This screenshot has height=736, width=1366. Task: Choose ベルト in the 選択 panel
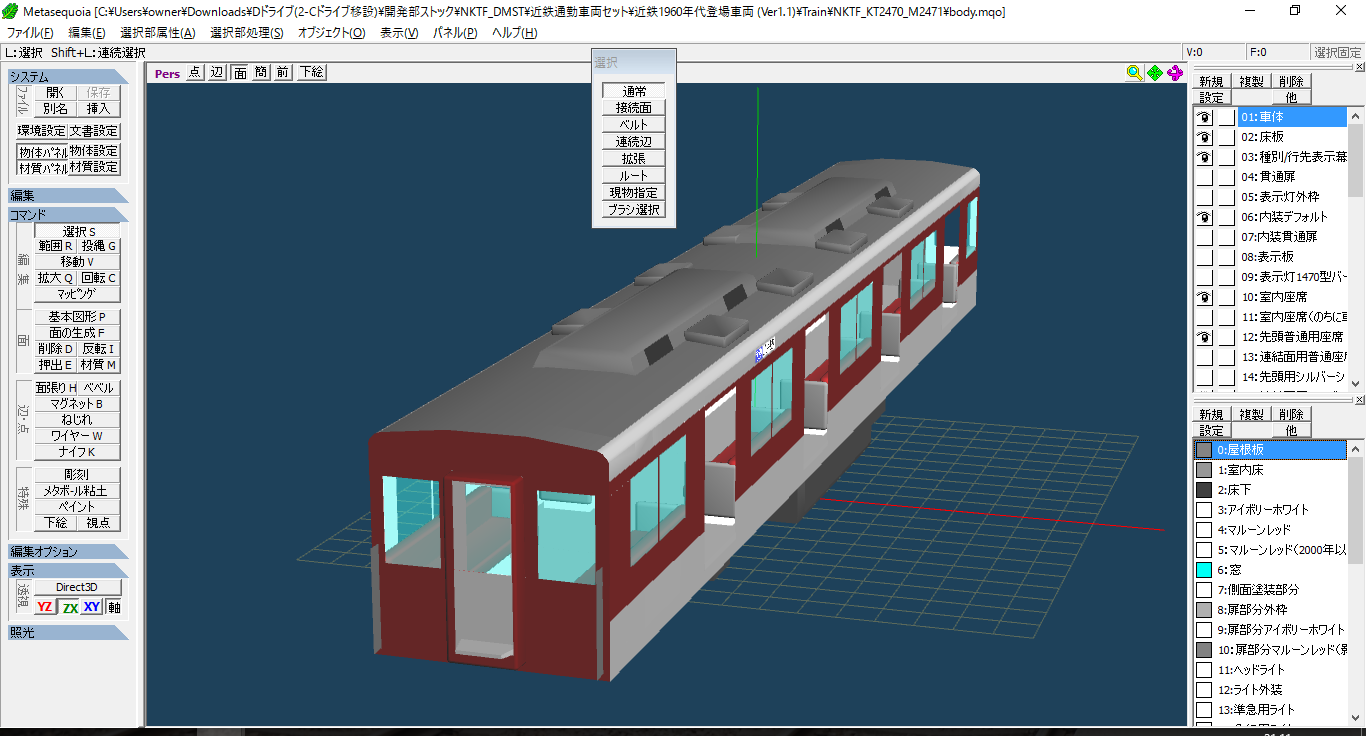point(633,125)
